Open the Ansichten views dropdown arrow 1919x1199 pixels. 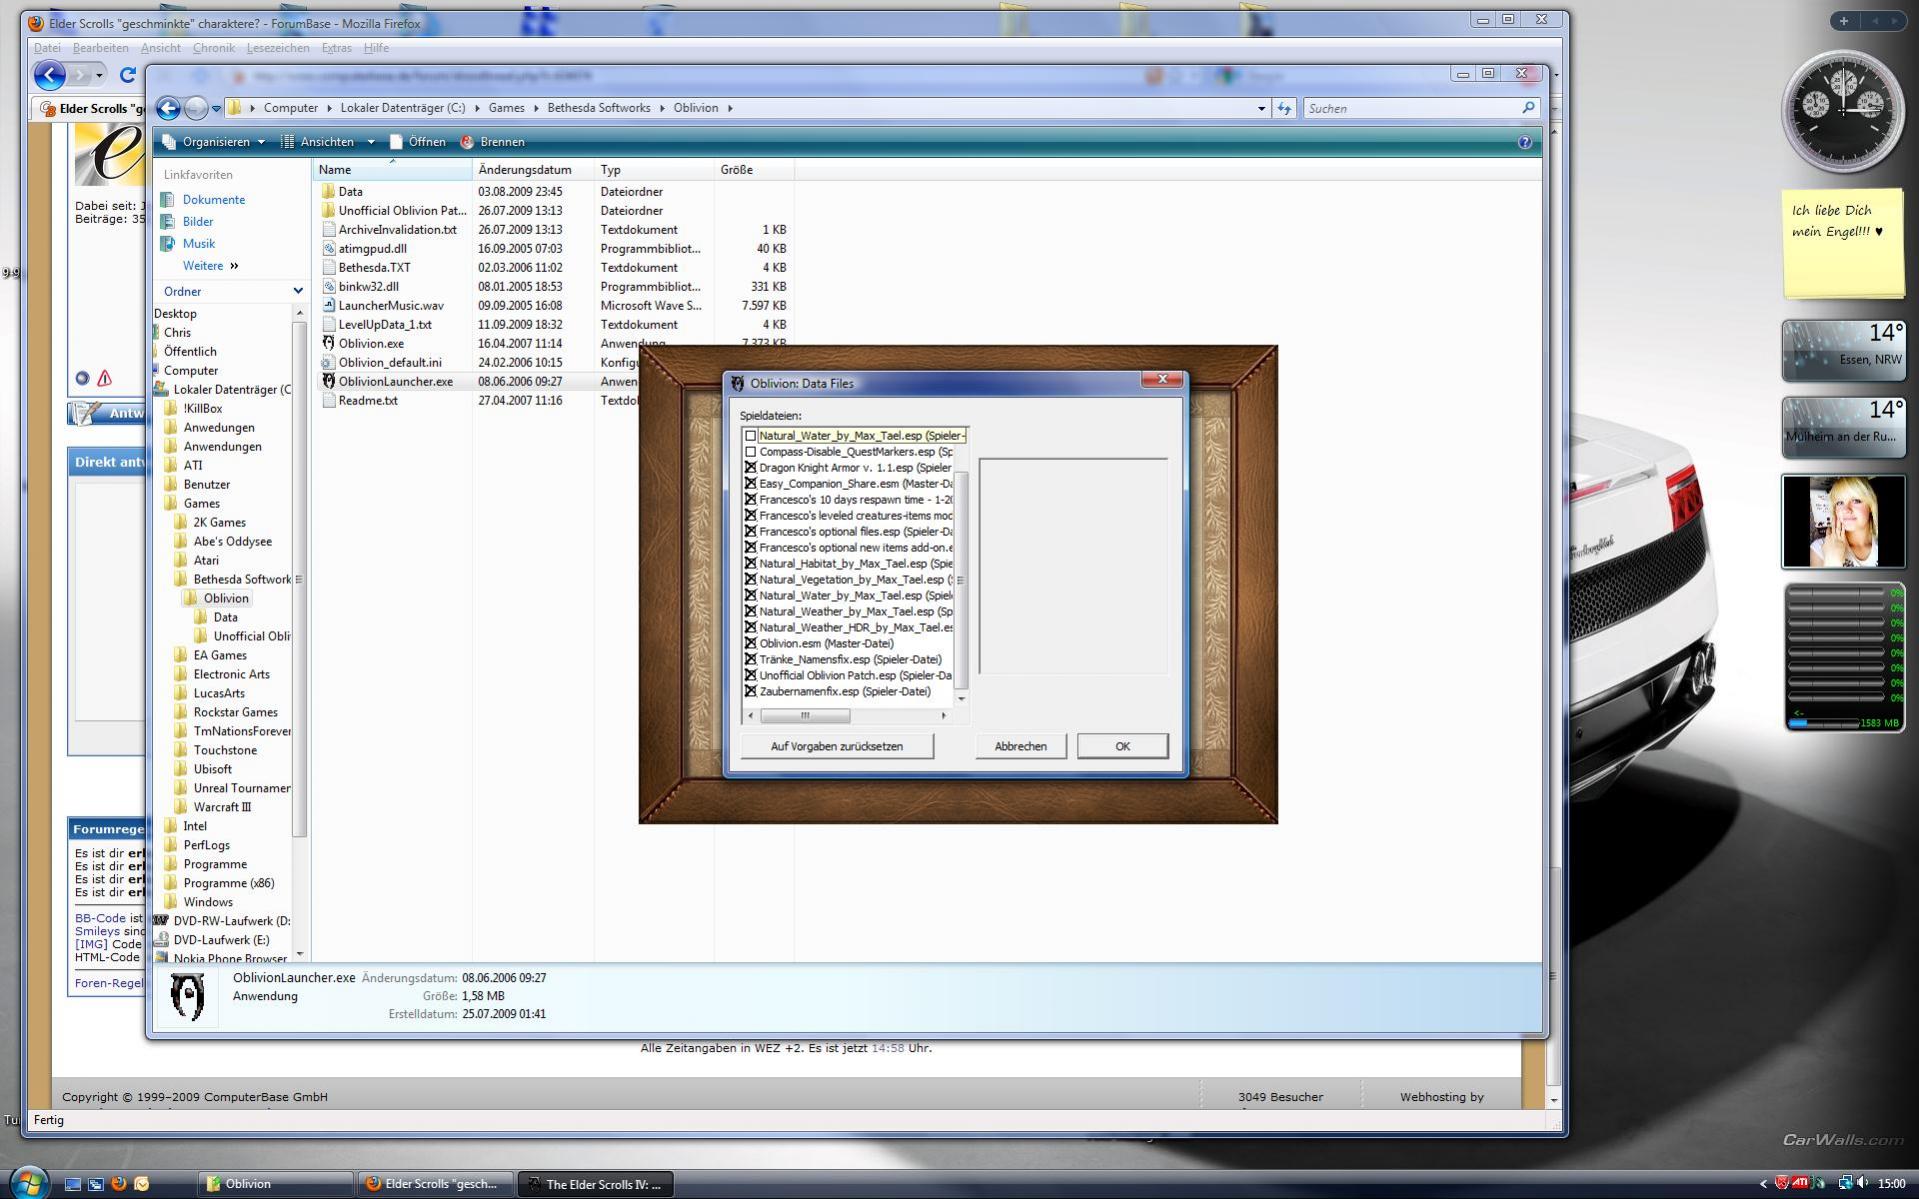[371, 142]
